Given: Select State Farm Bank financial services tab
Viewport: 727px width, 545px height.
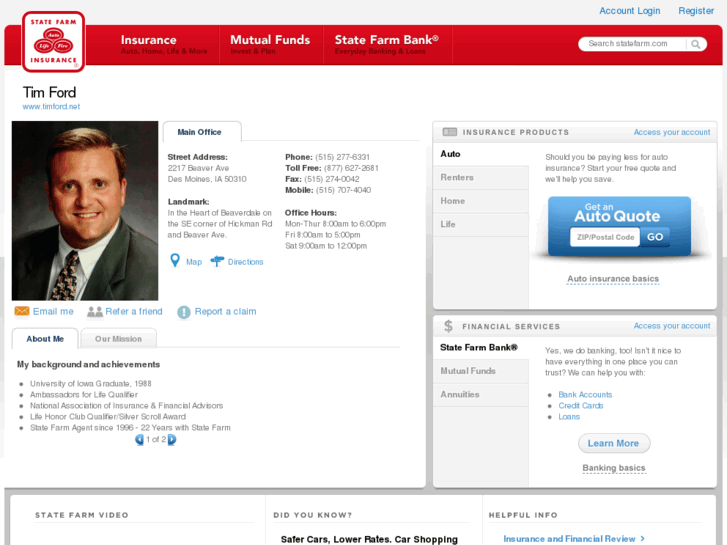Looking at the screenshot, I should tap(481, 347).
